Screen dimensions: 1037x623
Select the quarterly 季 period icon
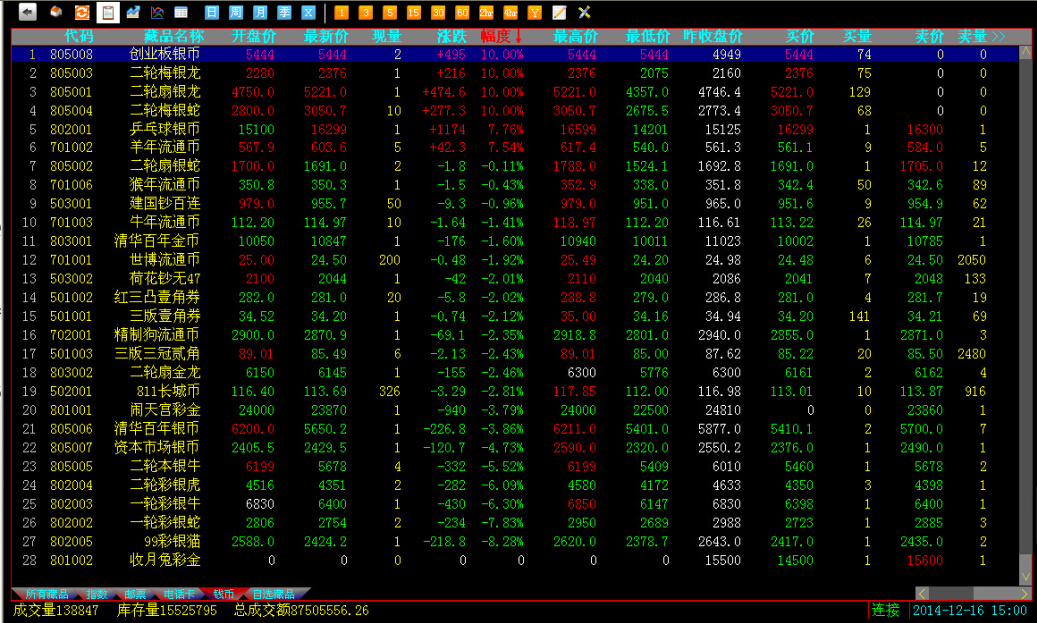tap(284, 12)
